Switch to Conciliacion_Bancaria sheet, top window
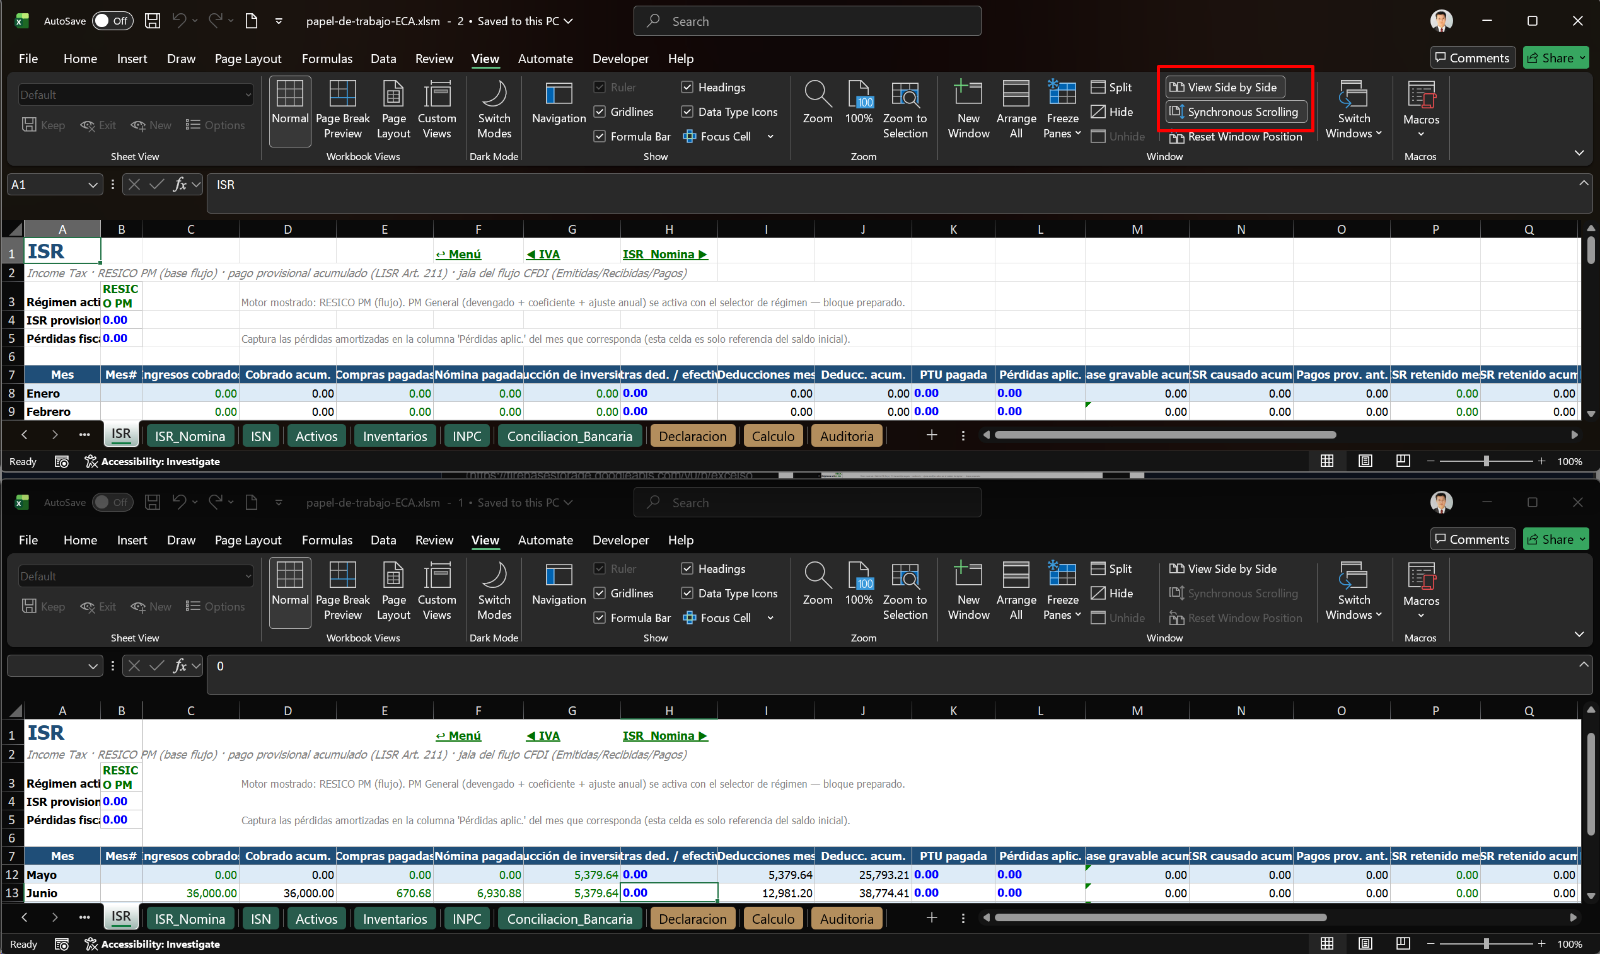The height and width of the screenshot is (954, 1600). coord(570,436)
